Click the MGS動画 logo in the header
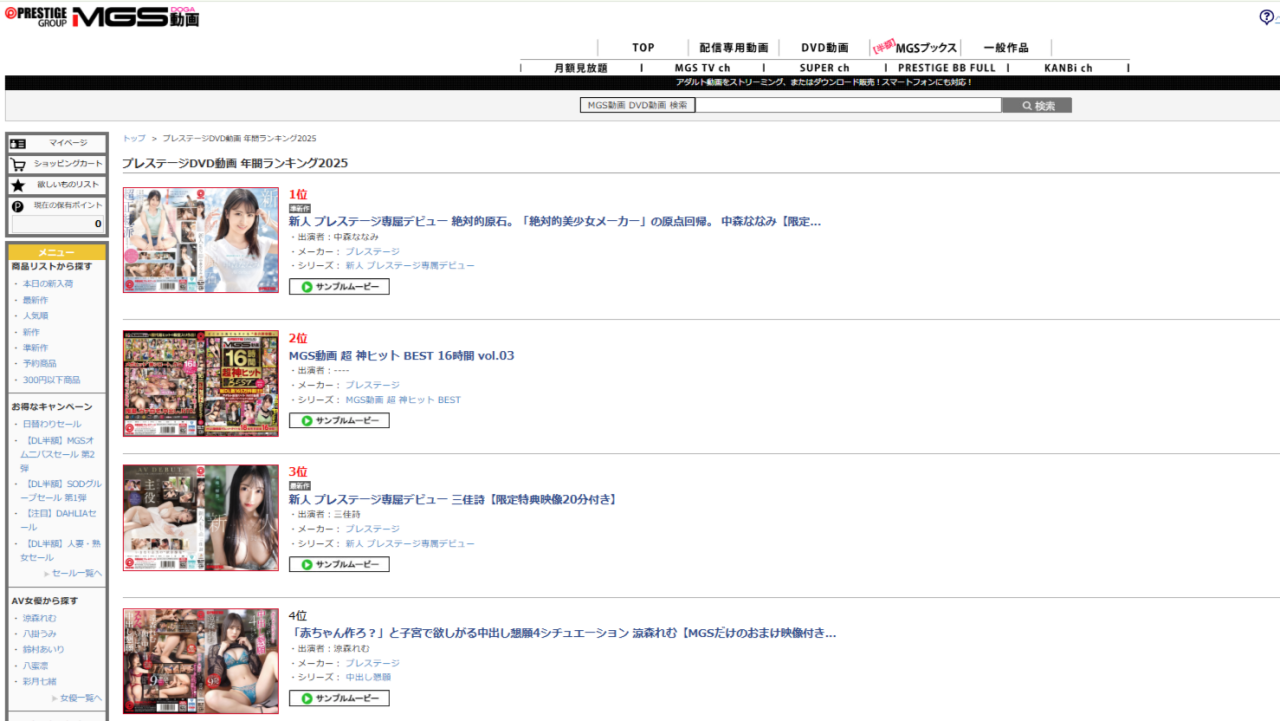Viewport: 1280px width, 721px height. (135, 17)
